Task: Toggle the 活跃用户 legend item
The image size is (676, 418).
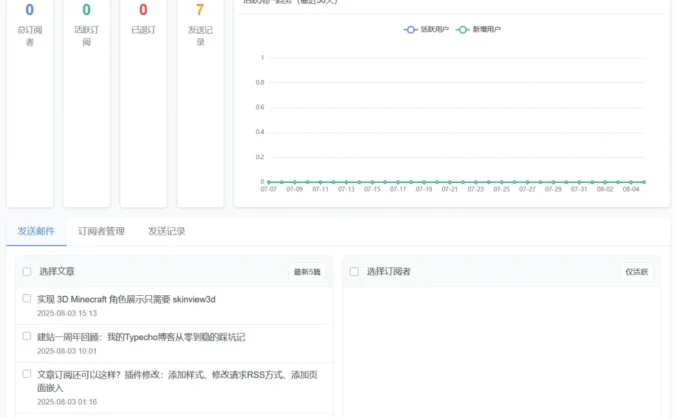Action: coord(426,29)
